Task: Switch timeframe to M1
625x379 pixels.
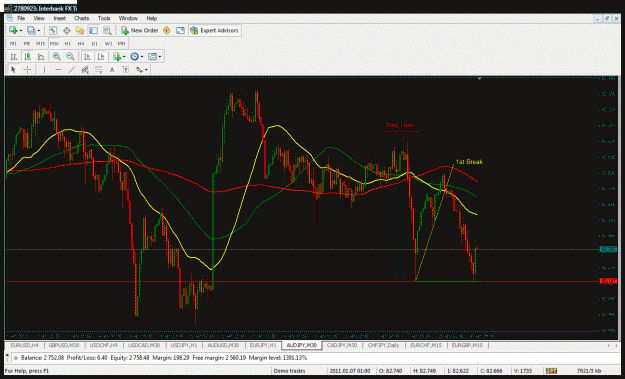Action: point(13,43)
